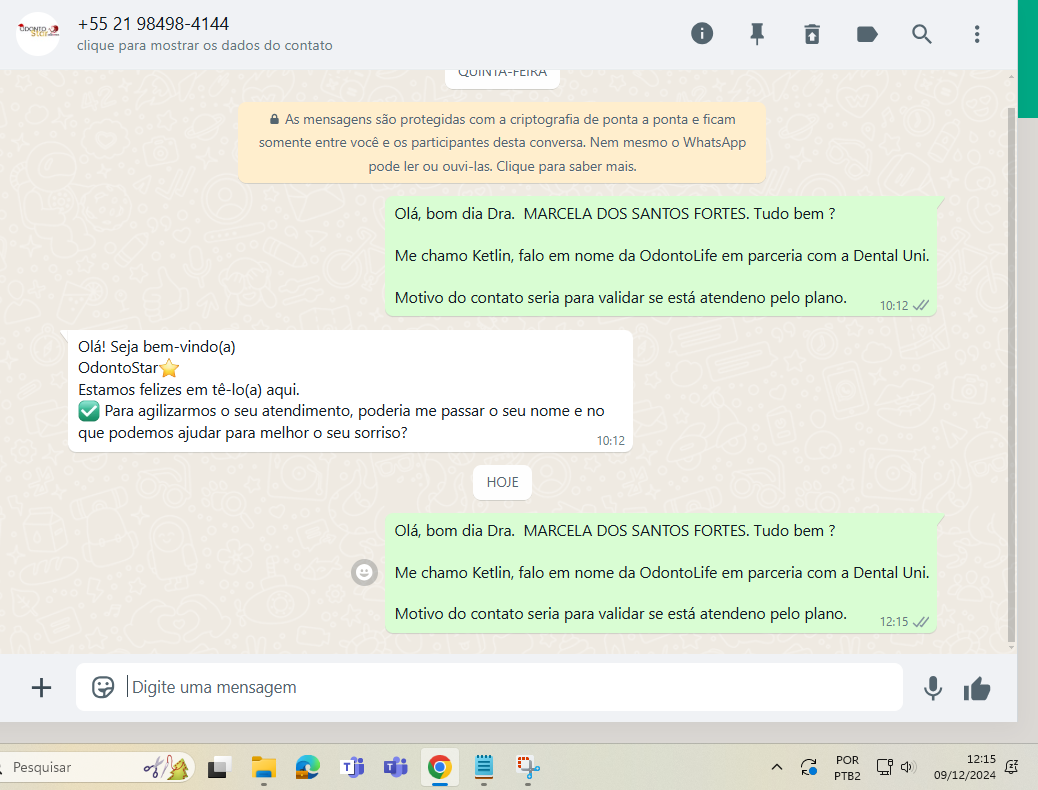
Task: Click the OdontoStar contact profile picture
Action: pos(38,34)
